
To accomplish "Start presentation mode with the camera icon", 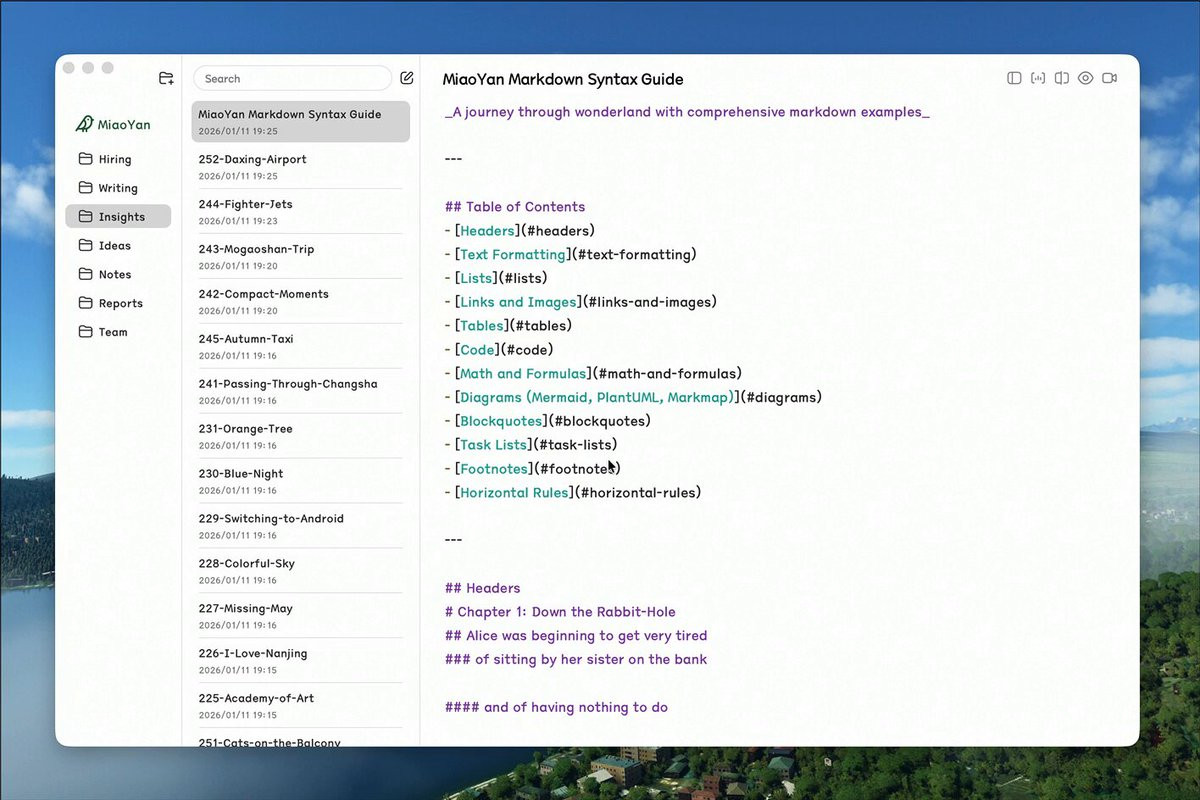I will click(1109, 78).
